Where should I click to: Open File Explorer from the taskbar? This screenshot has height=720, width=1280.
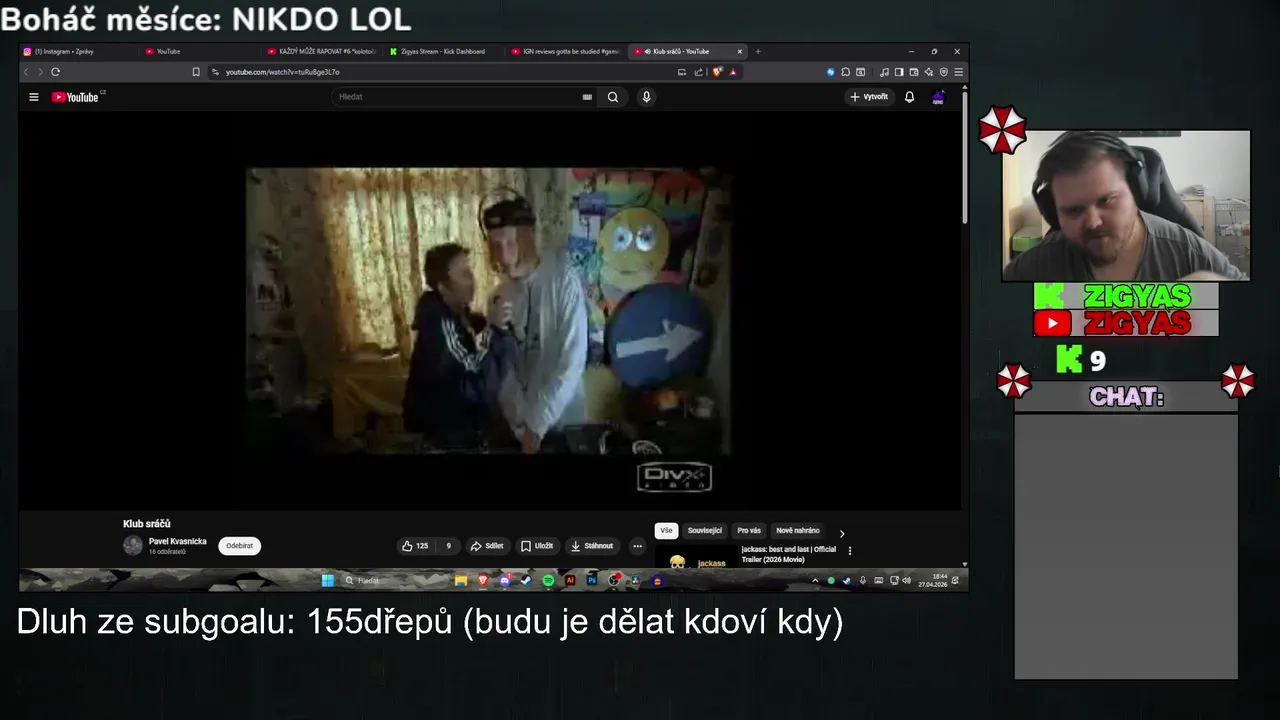click(461, 580)
